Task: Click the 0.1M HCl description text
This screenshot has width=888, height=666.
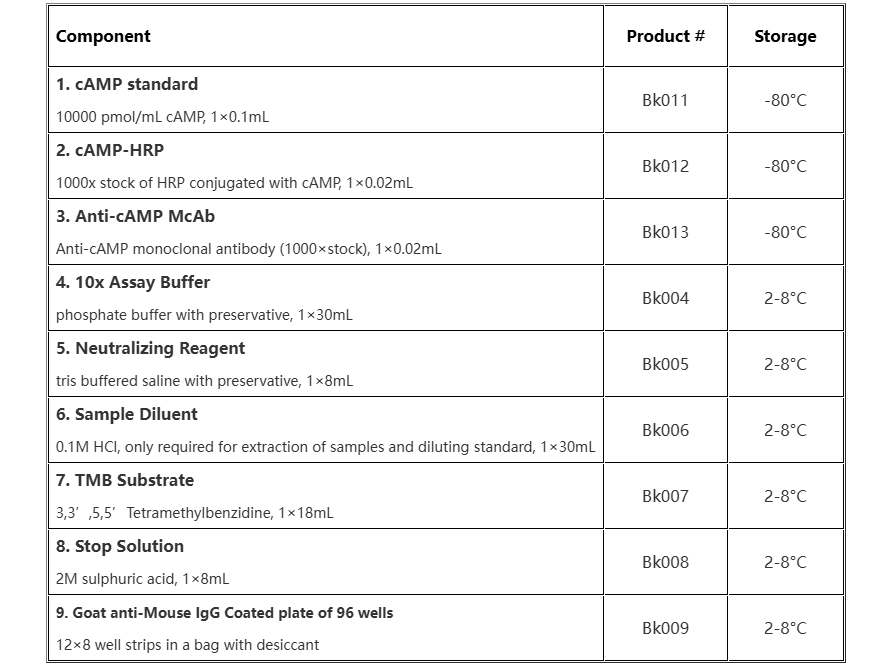Action: point(325,447)
